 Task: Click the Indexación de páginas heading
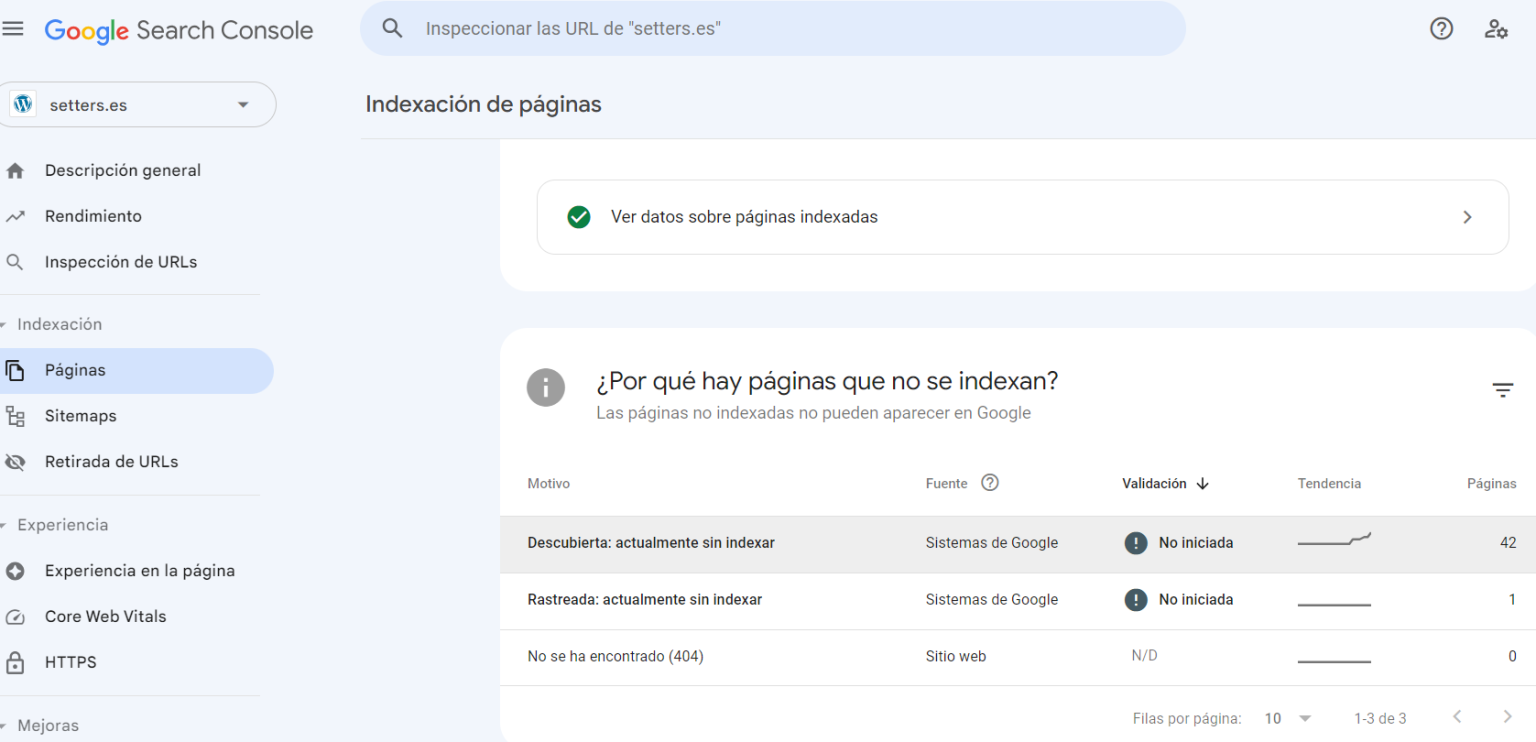(x=483, y=104)
